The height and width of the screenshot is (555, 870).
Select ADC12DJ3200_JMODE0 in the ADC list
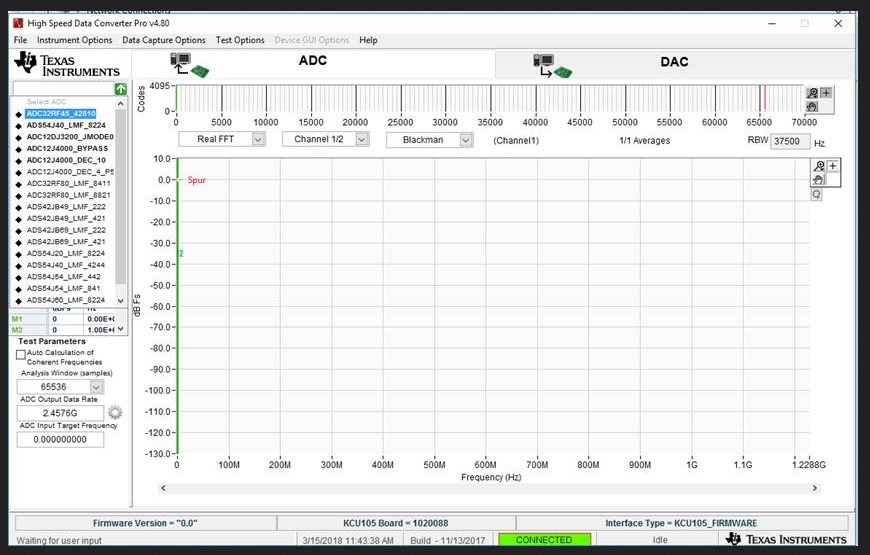point(70,137)
